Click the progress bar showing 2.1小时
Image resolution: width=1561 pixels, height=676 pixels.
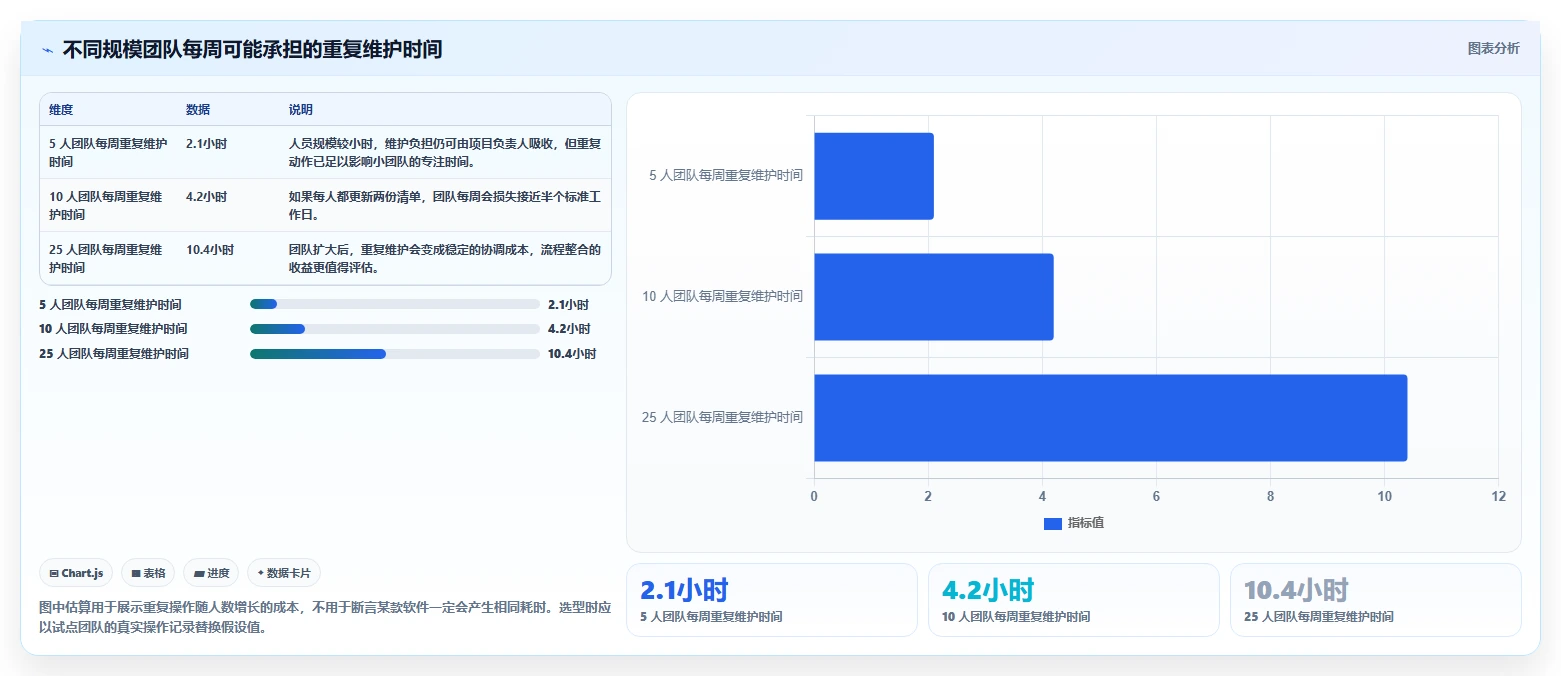pos(395,304)
